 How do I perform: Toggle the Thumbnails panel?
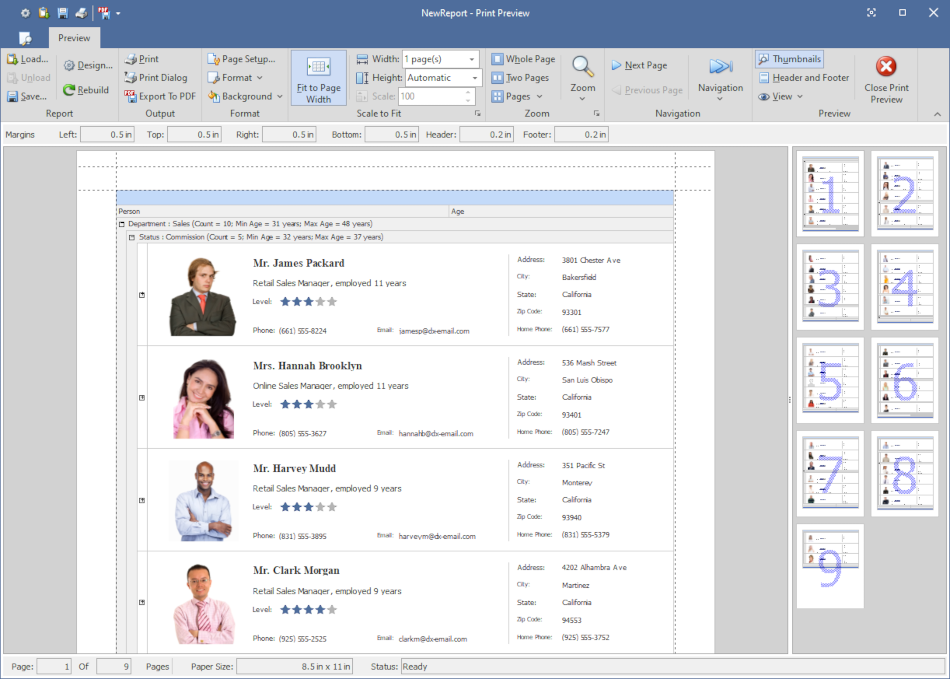pyautogui.click(x=789, y=58)
